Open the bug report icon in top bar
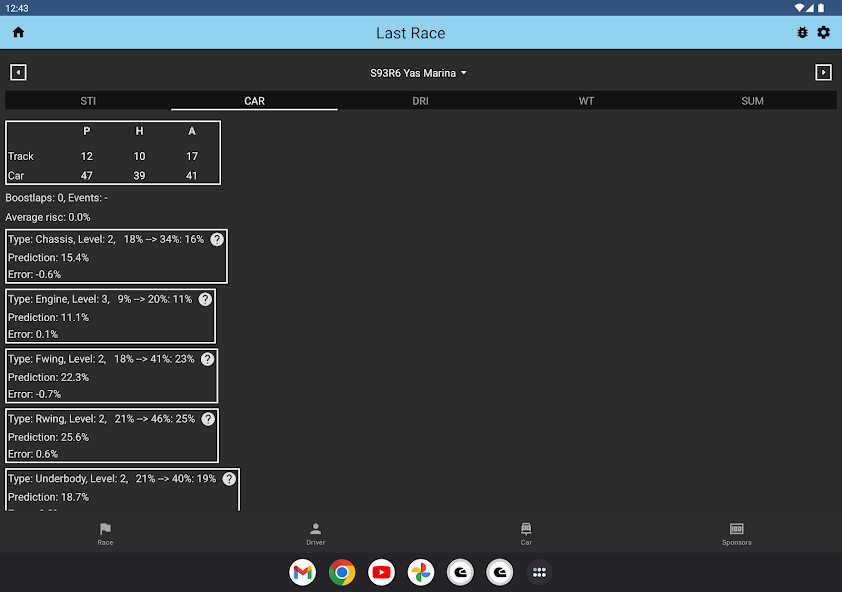Image resolution: width=842 pixels, height=592 pixels. point(801,32)
